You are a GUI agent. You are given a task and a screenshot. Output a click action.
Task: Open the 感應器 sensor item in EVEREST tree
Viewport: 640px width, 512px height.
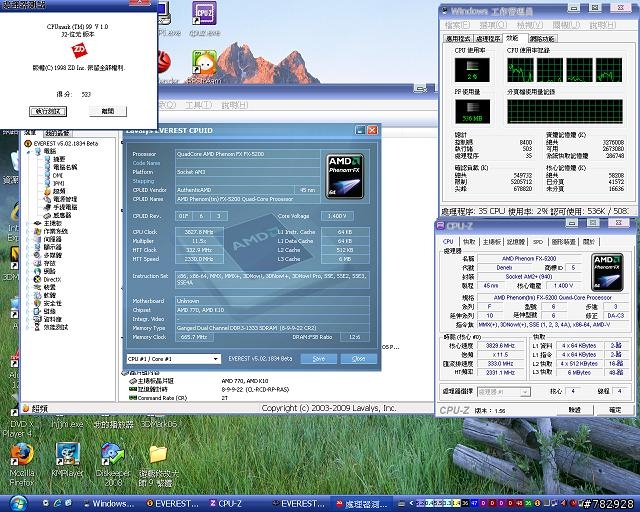point(57,215)
